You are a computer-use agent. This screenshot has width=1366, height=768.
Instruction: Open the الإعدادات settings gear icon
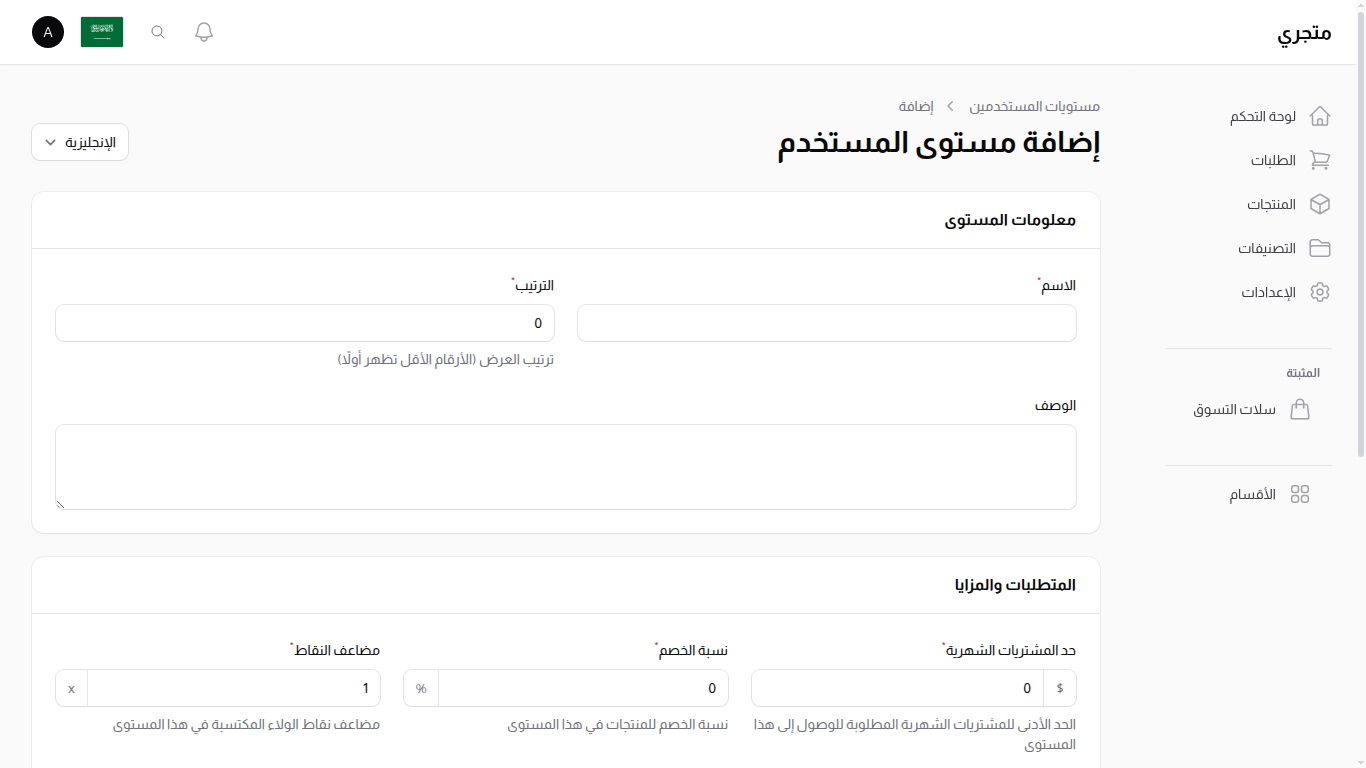[1320, 292]
